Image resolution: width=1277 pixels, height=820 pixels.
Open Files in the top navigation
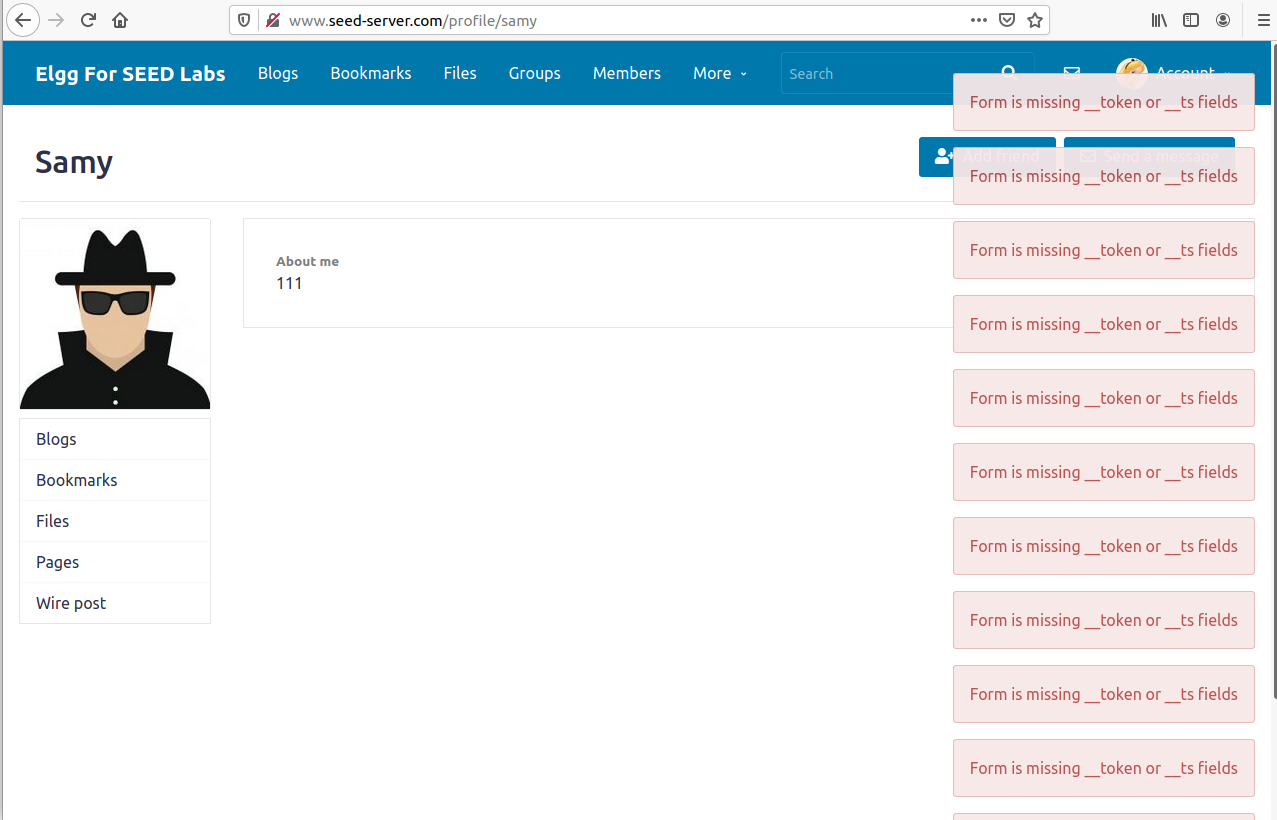pos(460,73)
